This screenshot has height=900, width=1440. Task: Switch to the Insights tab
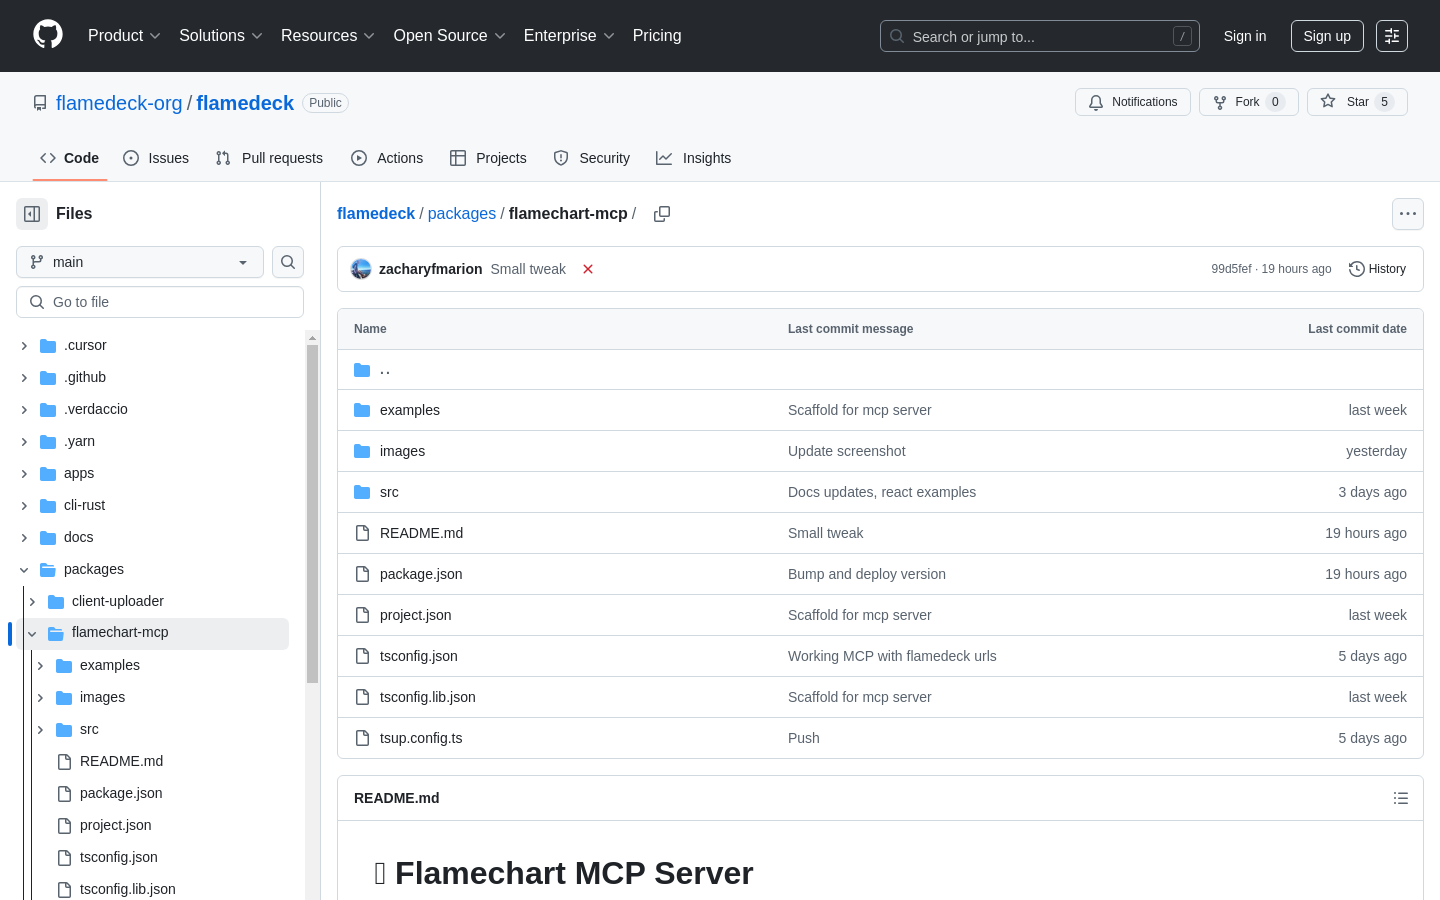694,158
